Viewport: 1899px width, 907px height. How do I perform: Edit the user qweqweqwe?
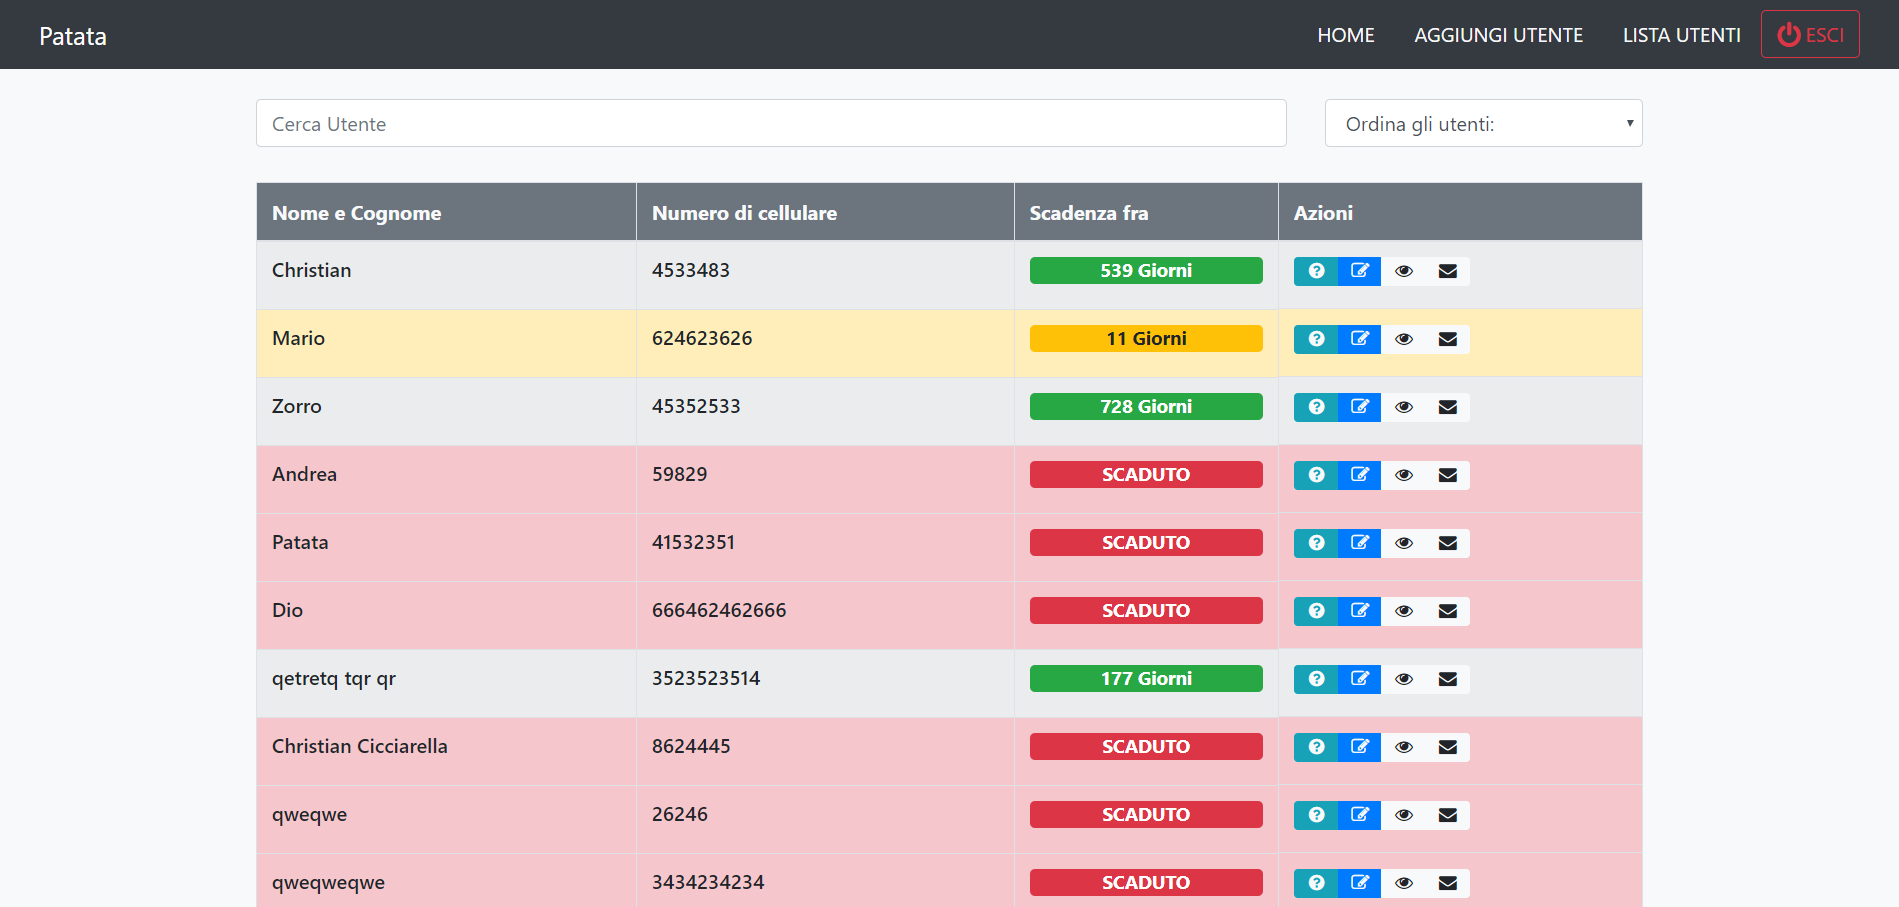[1360, 883]
